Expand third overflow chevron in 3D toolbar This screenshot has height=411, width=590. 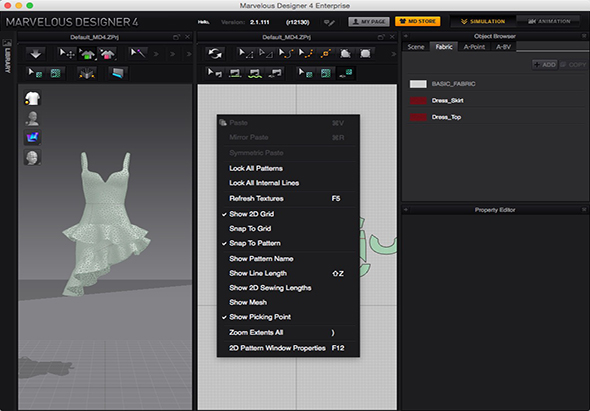(x=189, y=55)
